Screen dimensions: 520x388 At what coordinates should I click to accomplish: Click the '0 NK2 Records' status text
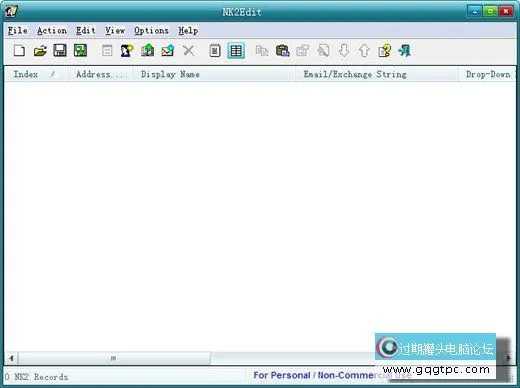click(37, 377)
